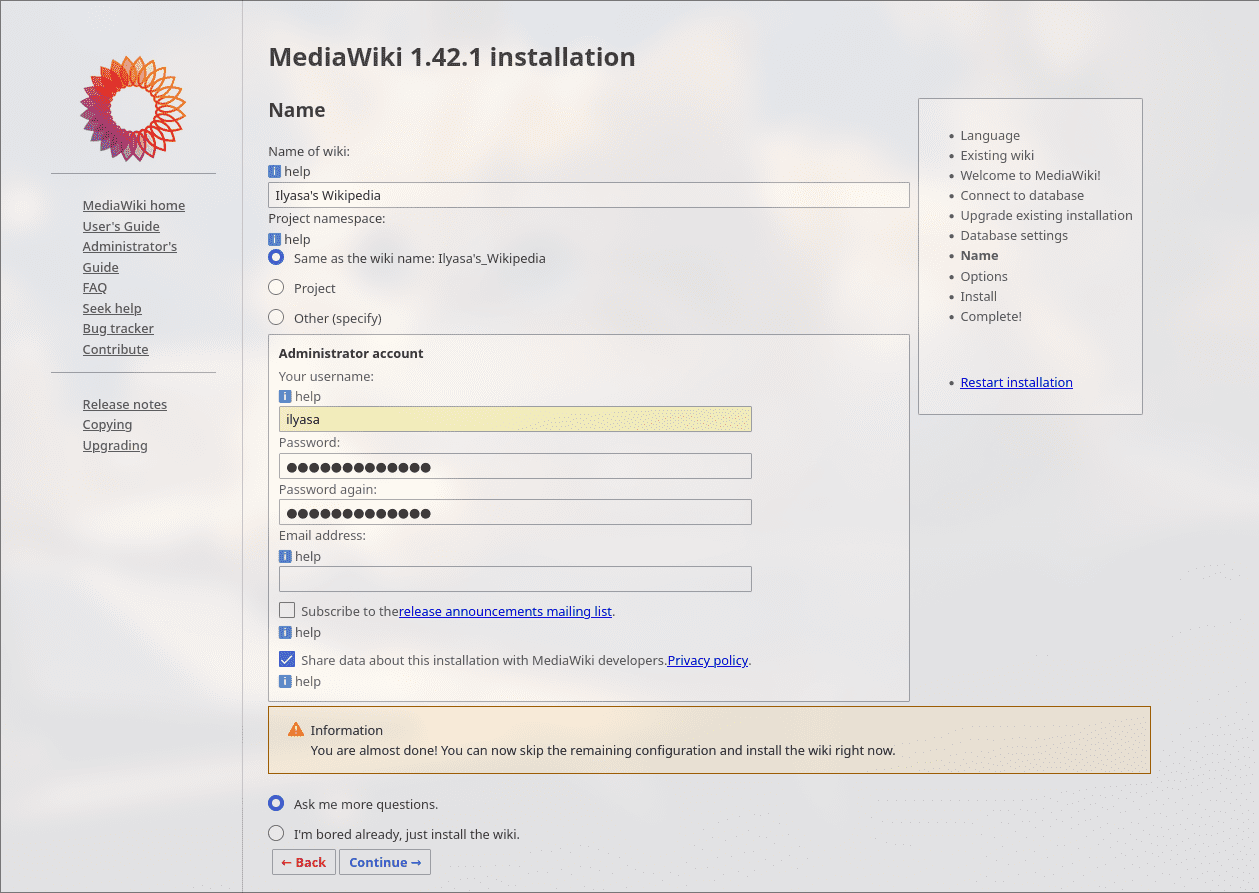Open the MediaWiki home link

coord(134,205)
